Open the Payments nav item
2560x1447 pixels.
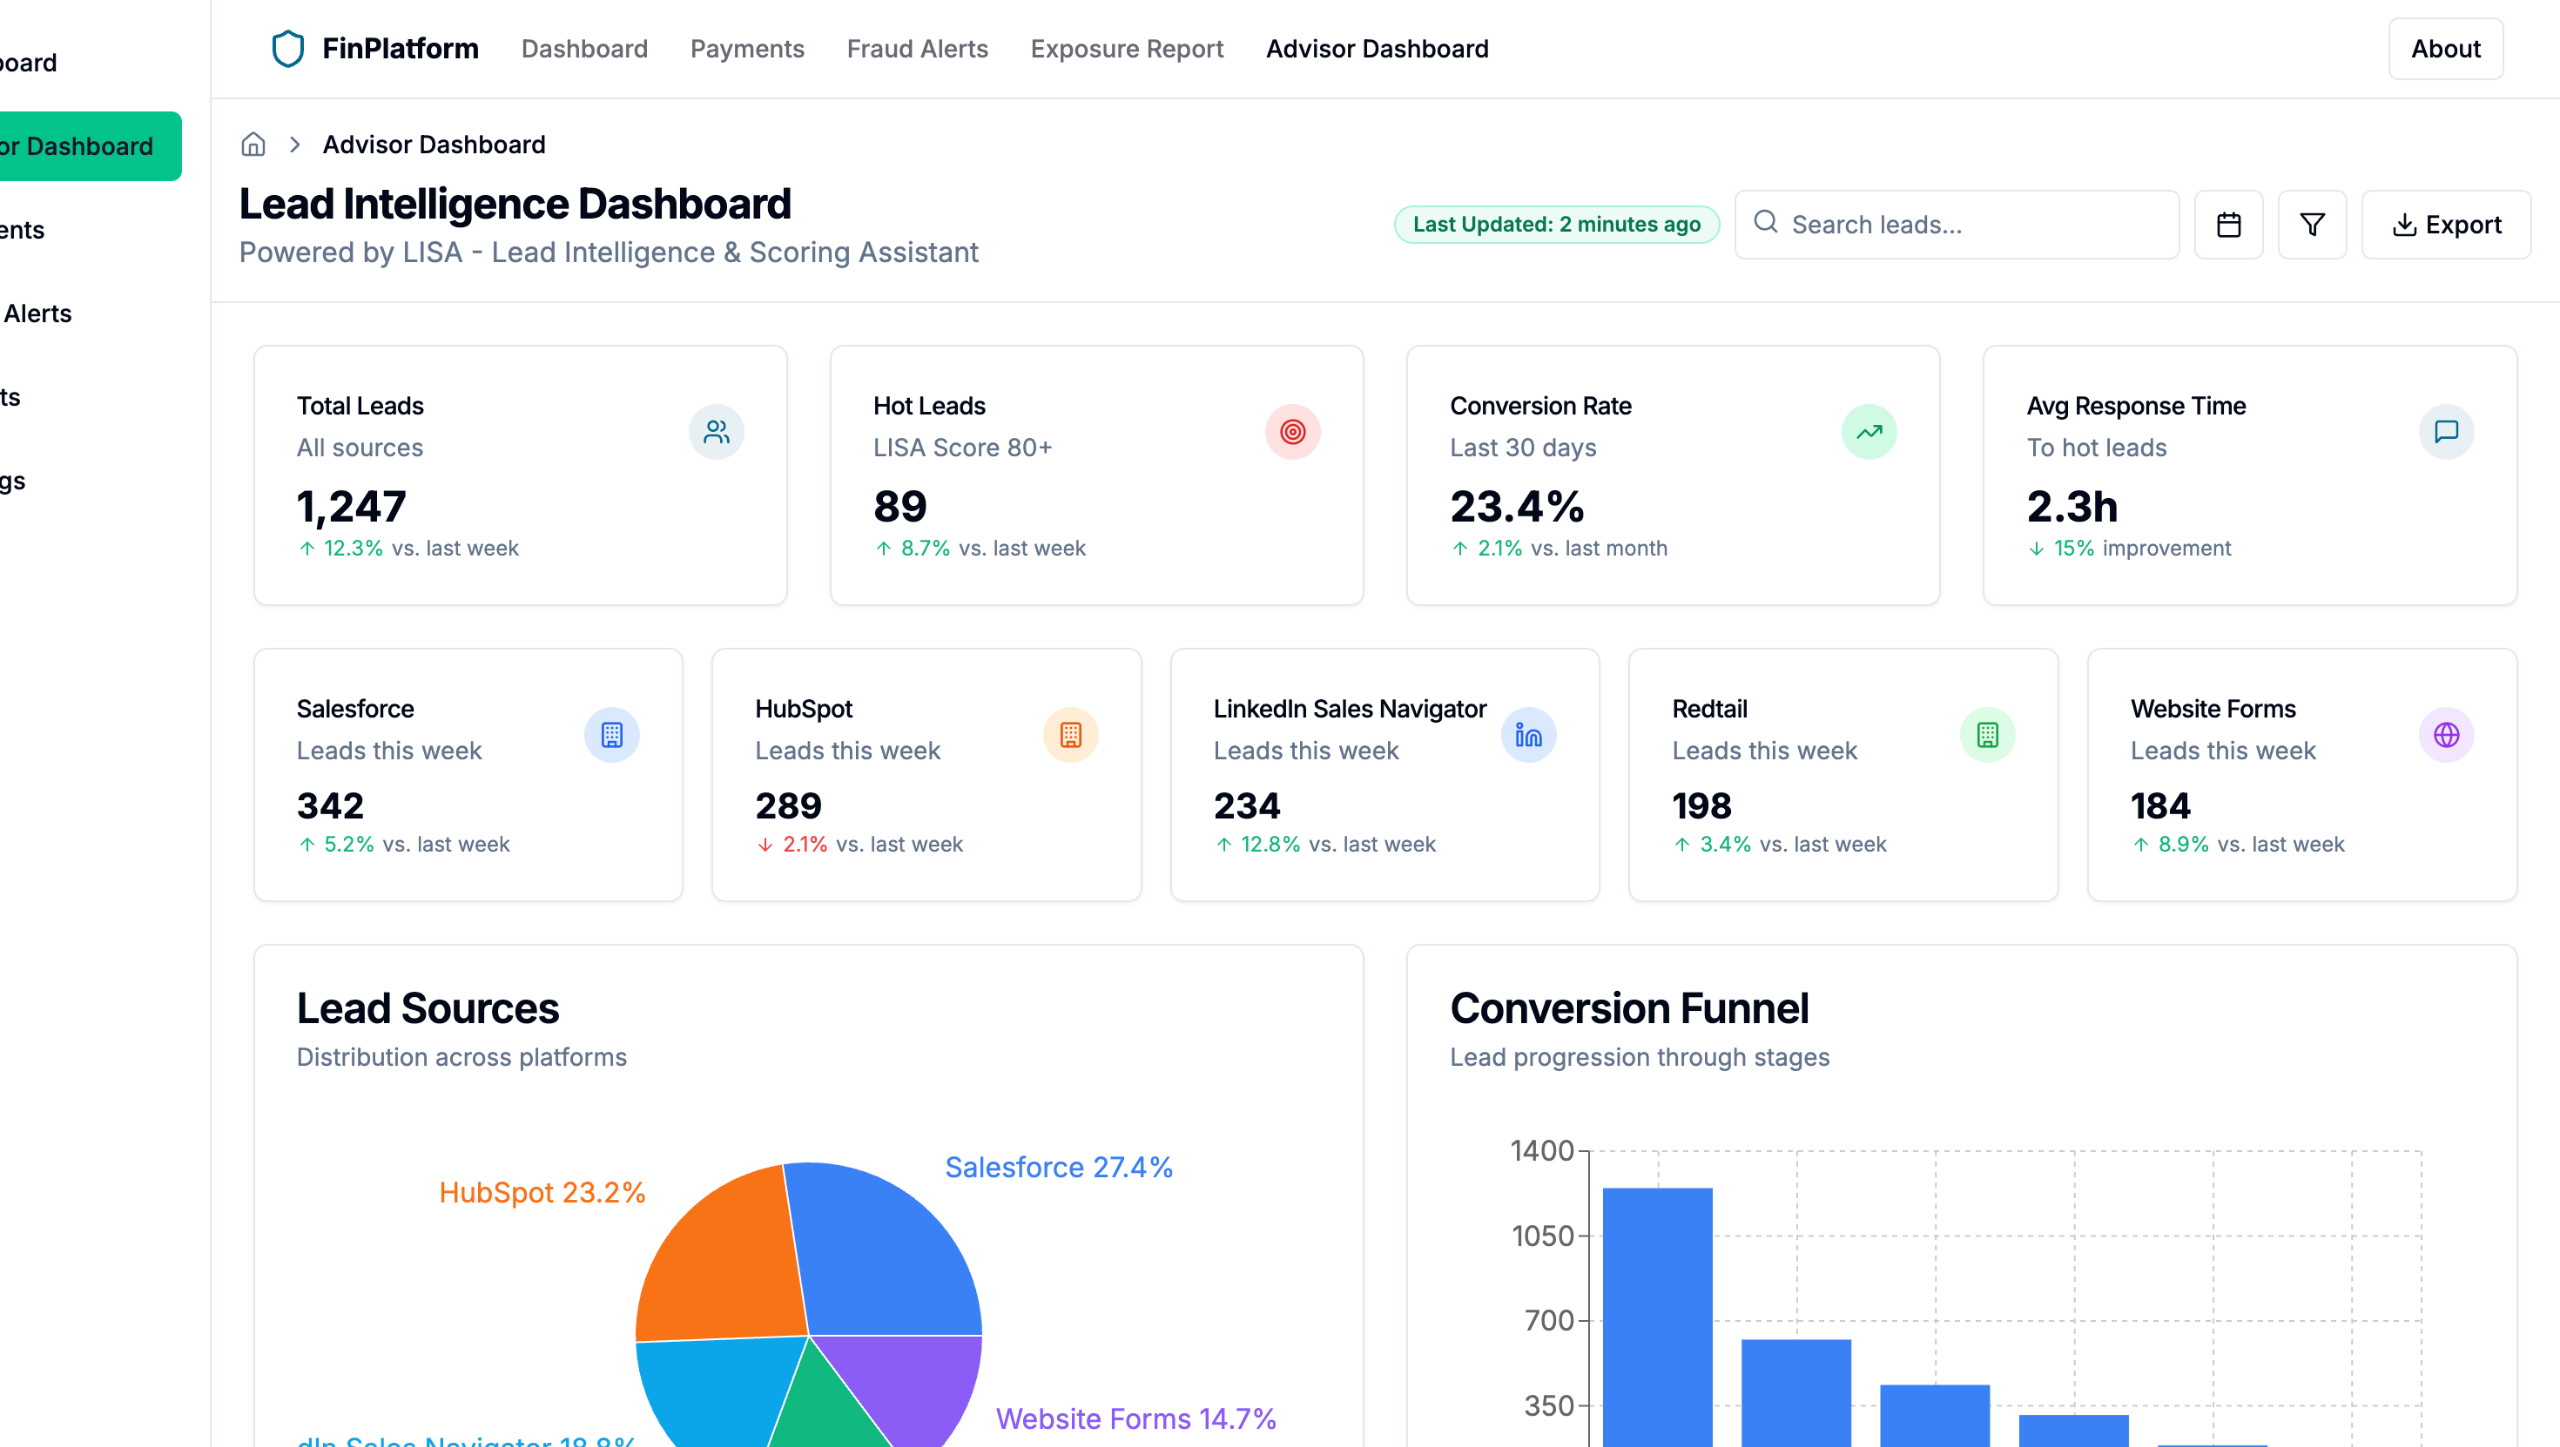(x=747, y=48)
